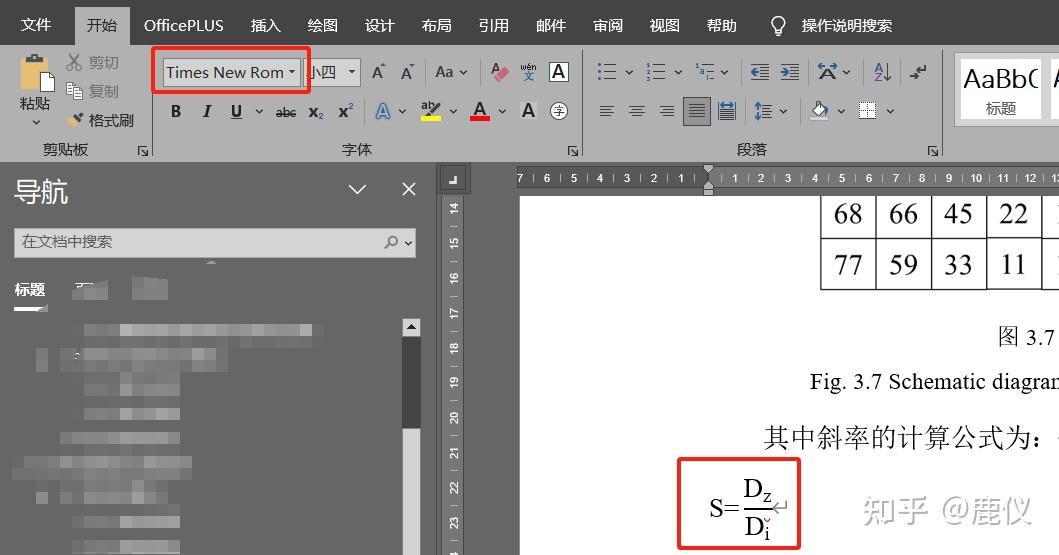The image size is (1059, 555).
Task: Click the bullets list icon
Action: point(606,72)
